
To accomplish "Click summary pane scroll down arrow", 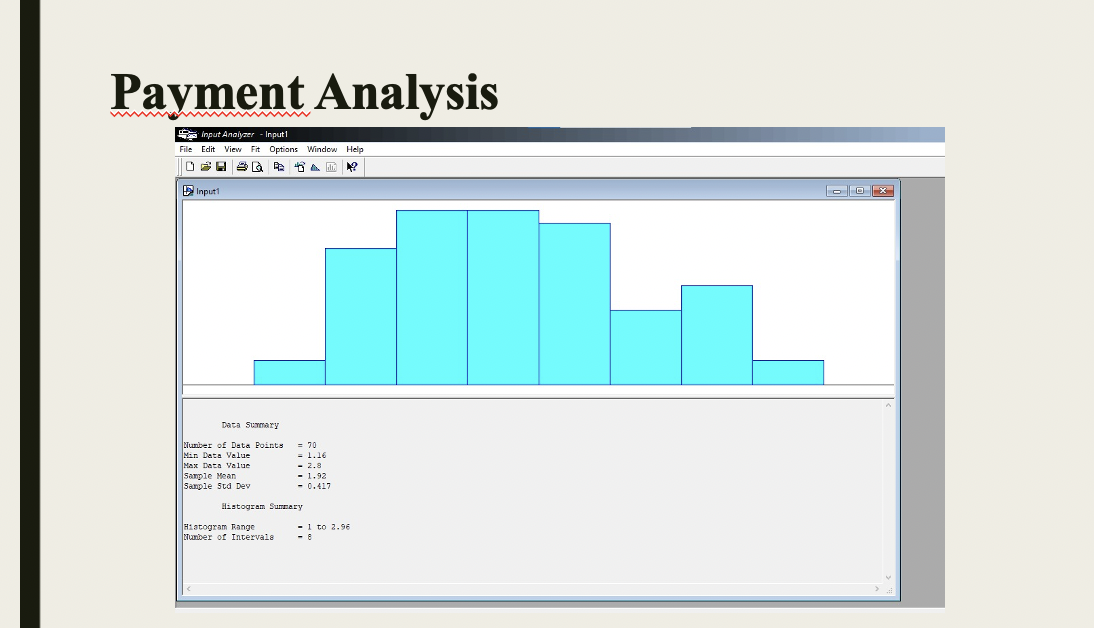I will click(888, 577).
